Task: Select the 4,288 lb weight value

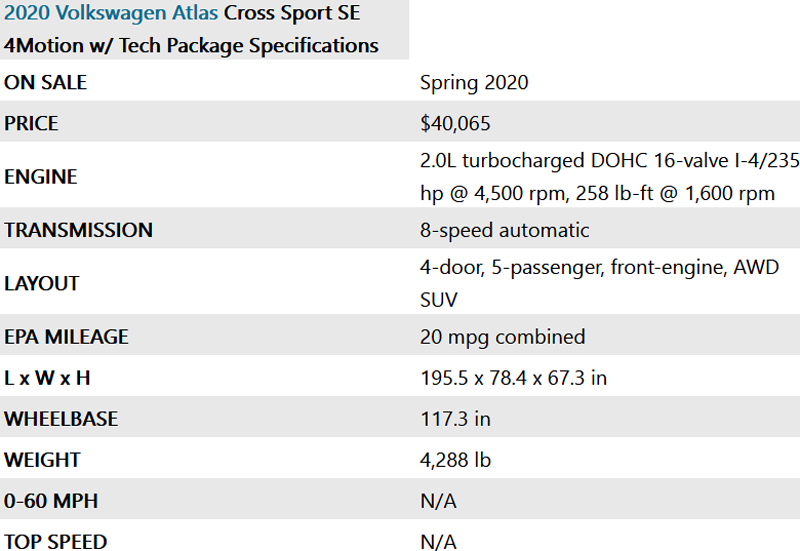Action: point(455,460)
